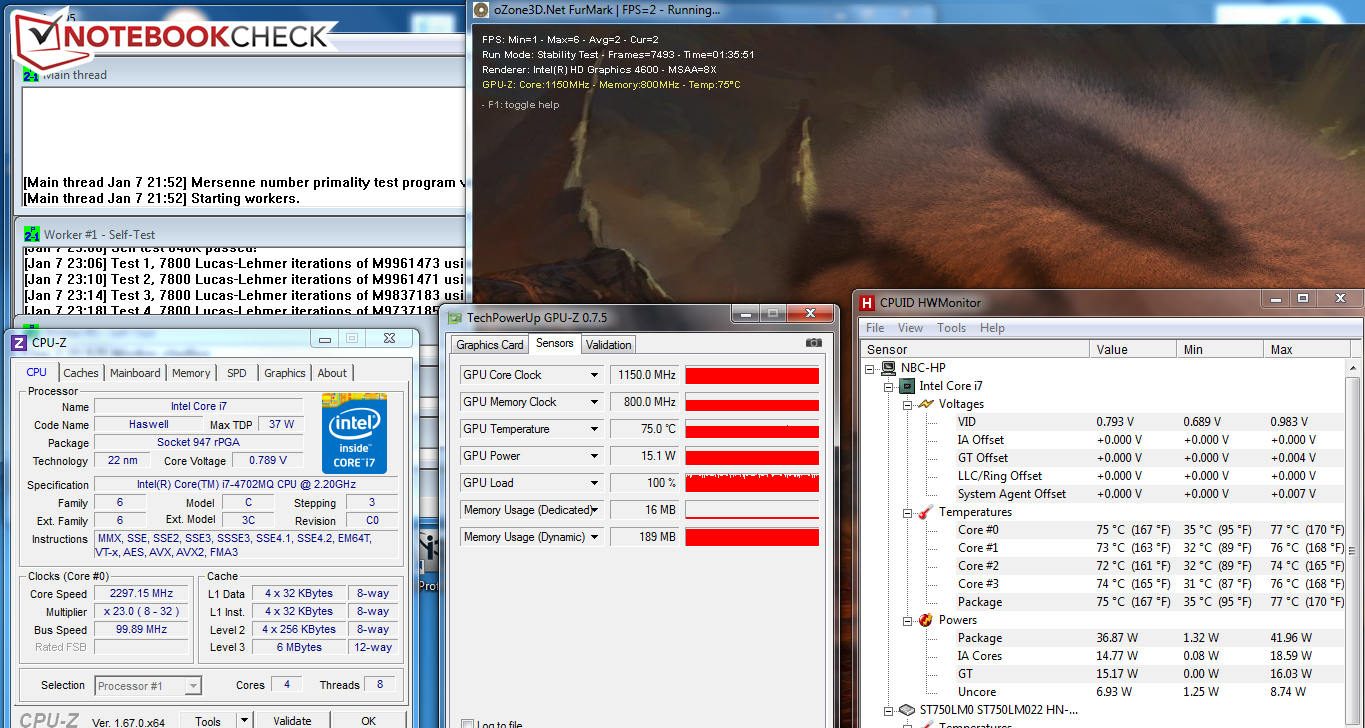Open the GPU Core Clock sensor dropdown
This screenshot has height=728, width=1365.
coord(594,375)
